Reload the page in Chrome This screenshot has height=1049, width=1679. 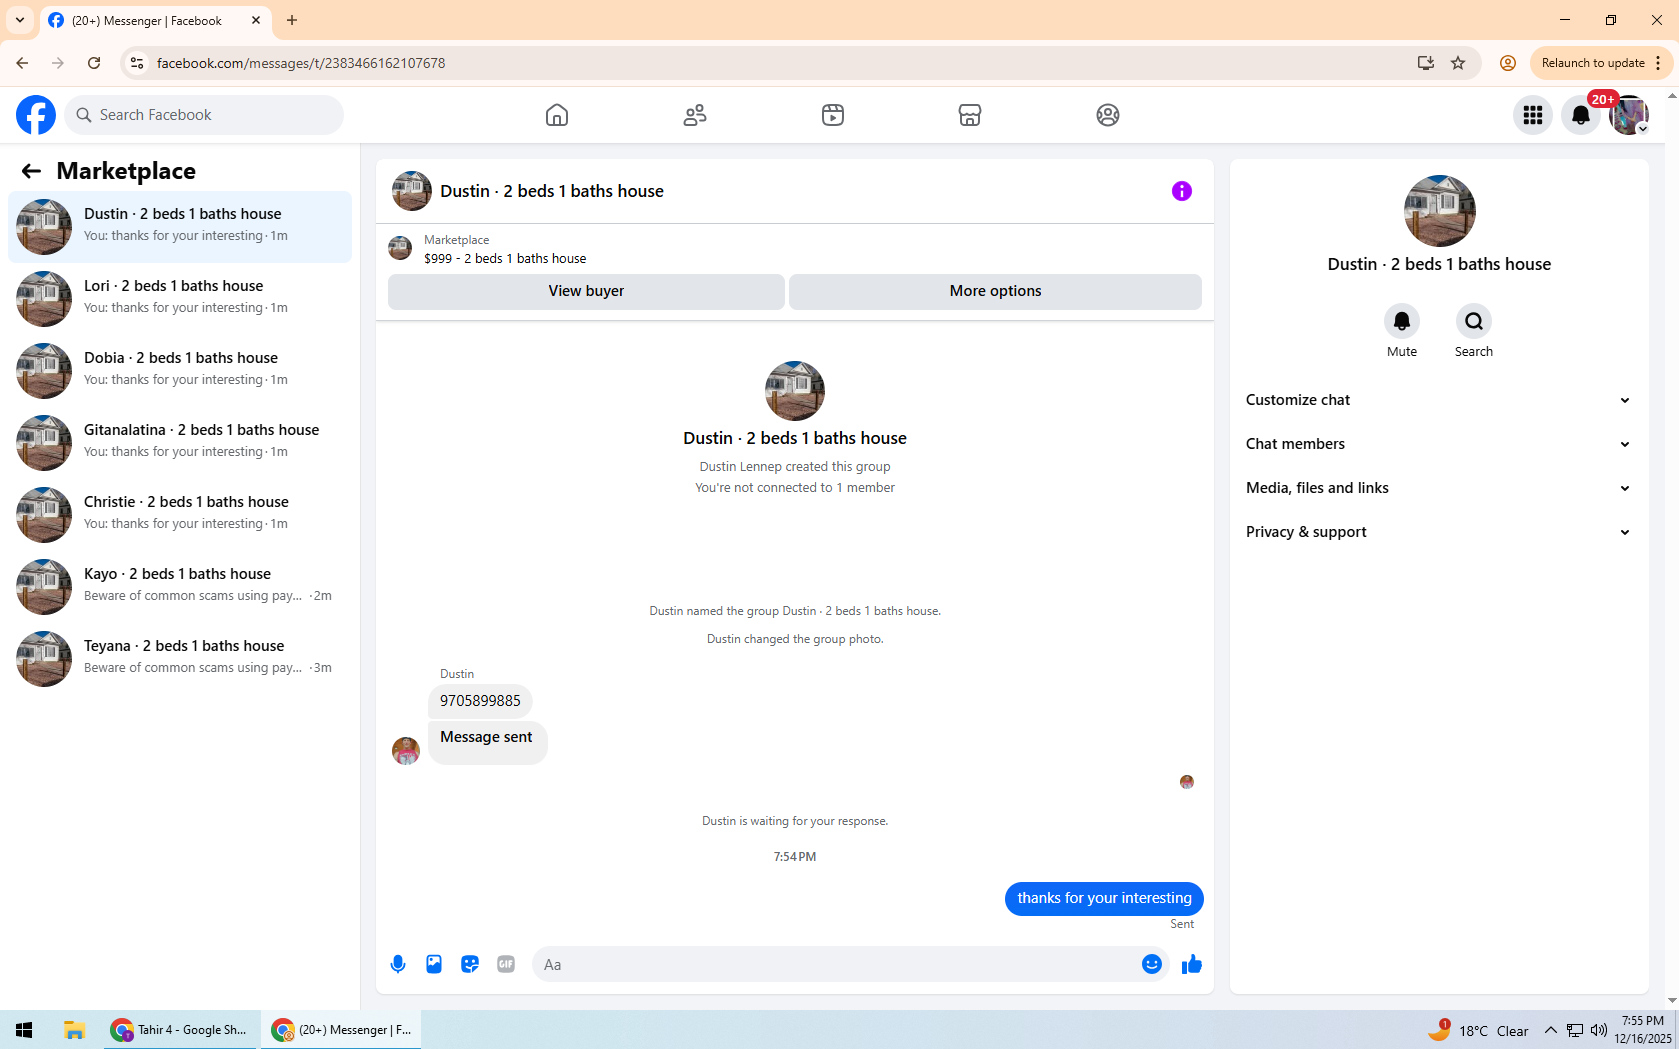[94, 63]
